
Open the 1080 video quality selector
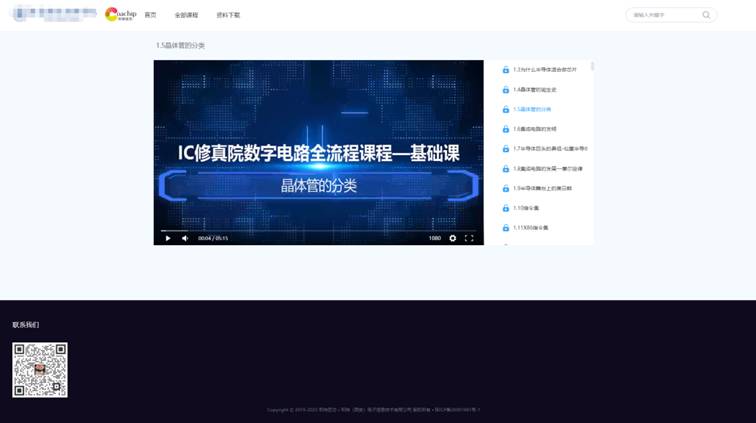(434, 238)
